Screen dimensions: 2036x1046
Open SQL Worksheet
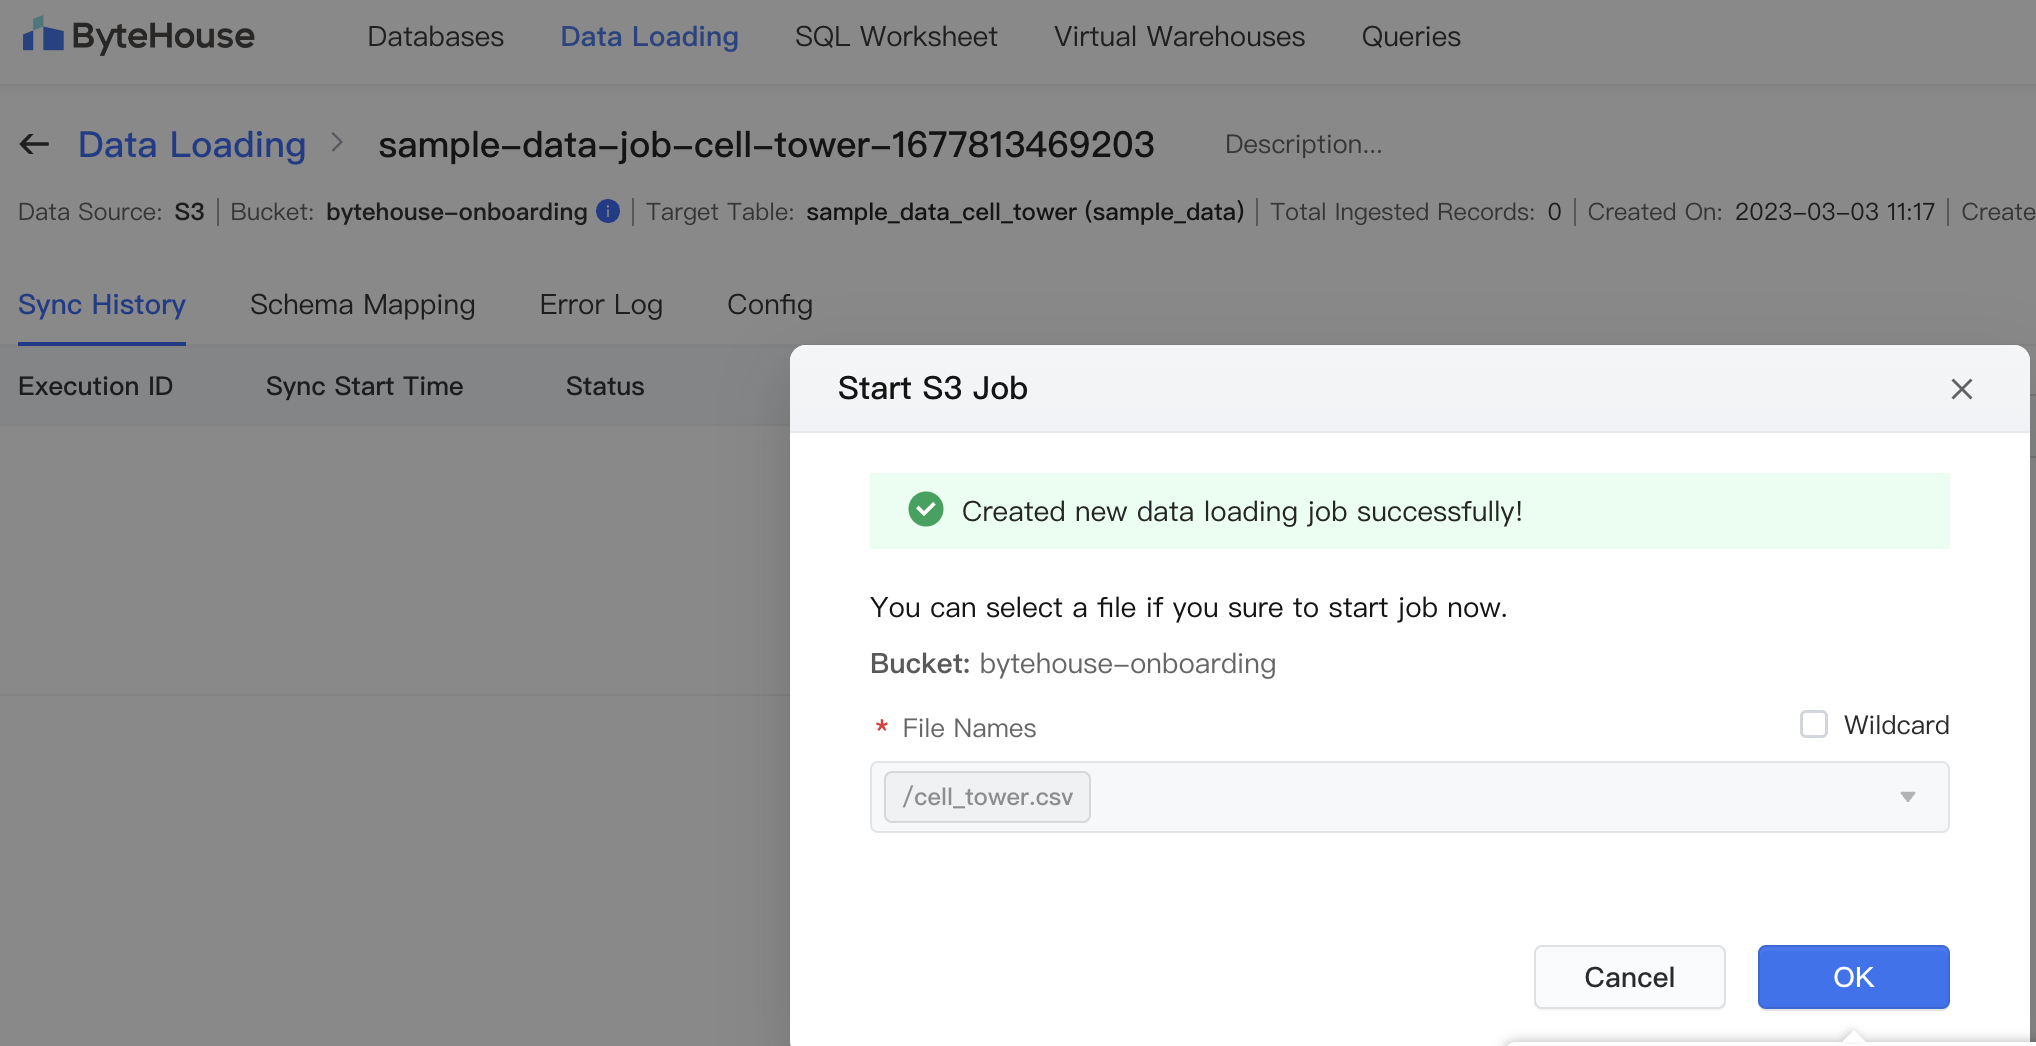coord(896,37)
